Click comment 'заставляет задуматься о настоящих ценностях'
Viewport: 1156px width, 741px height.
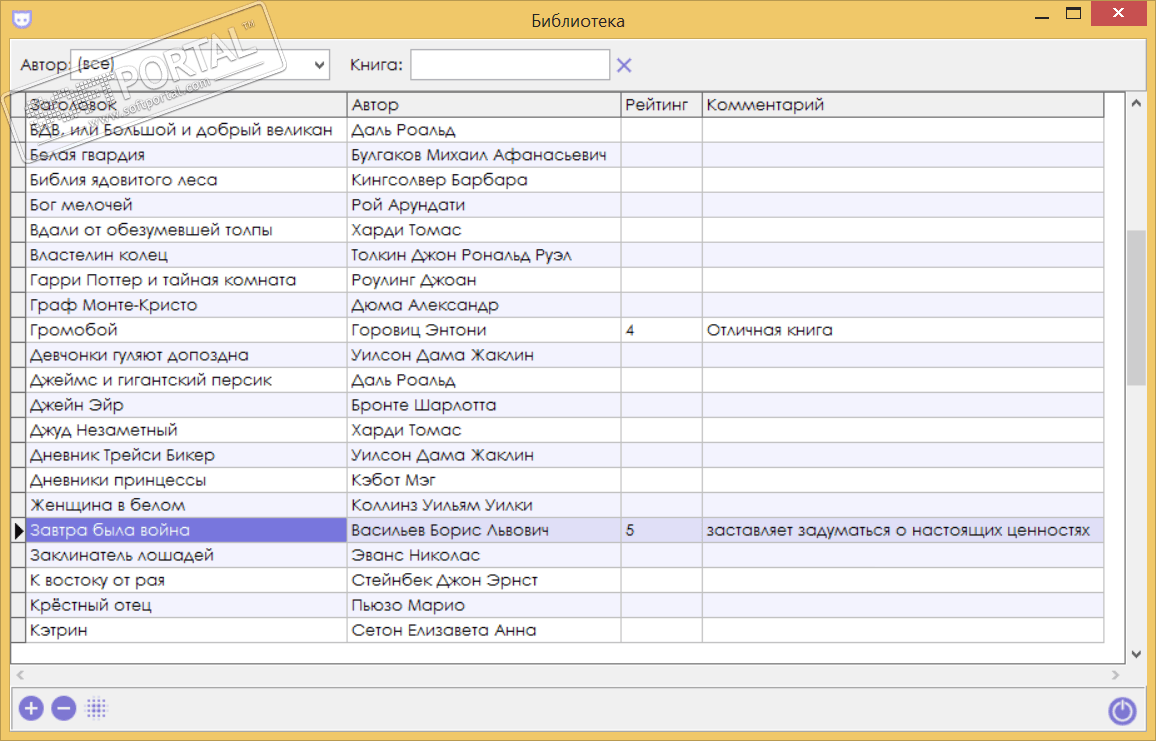click(x=903, y=531)
